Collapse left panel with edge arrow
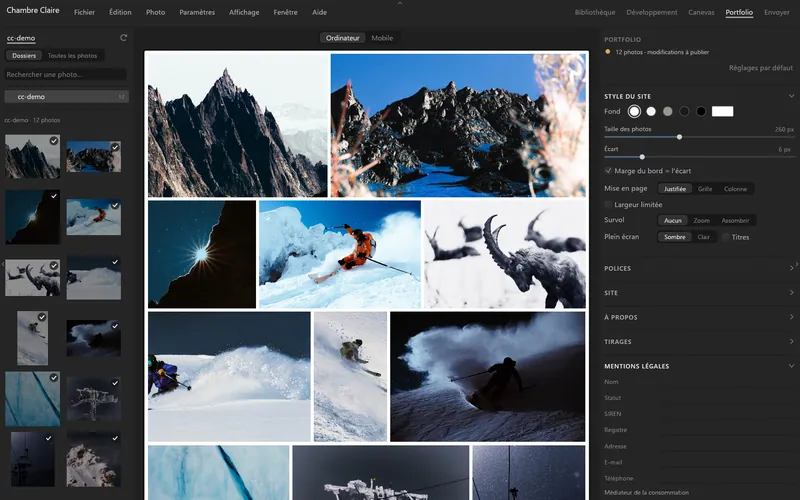Image resolution: width=800 pixels, height=500 pixels. click(2, 264)
